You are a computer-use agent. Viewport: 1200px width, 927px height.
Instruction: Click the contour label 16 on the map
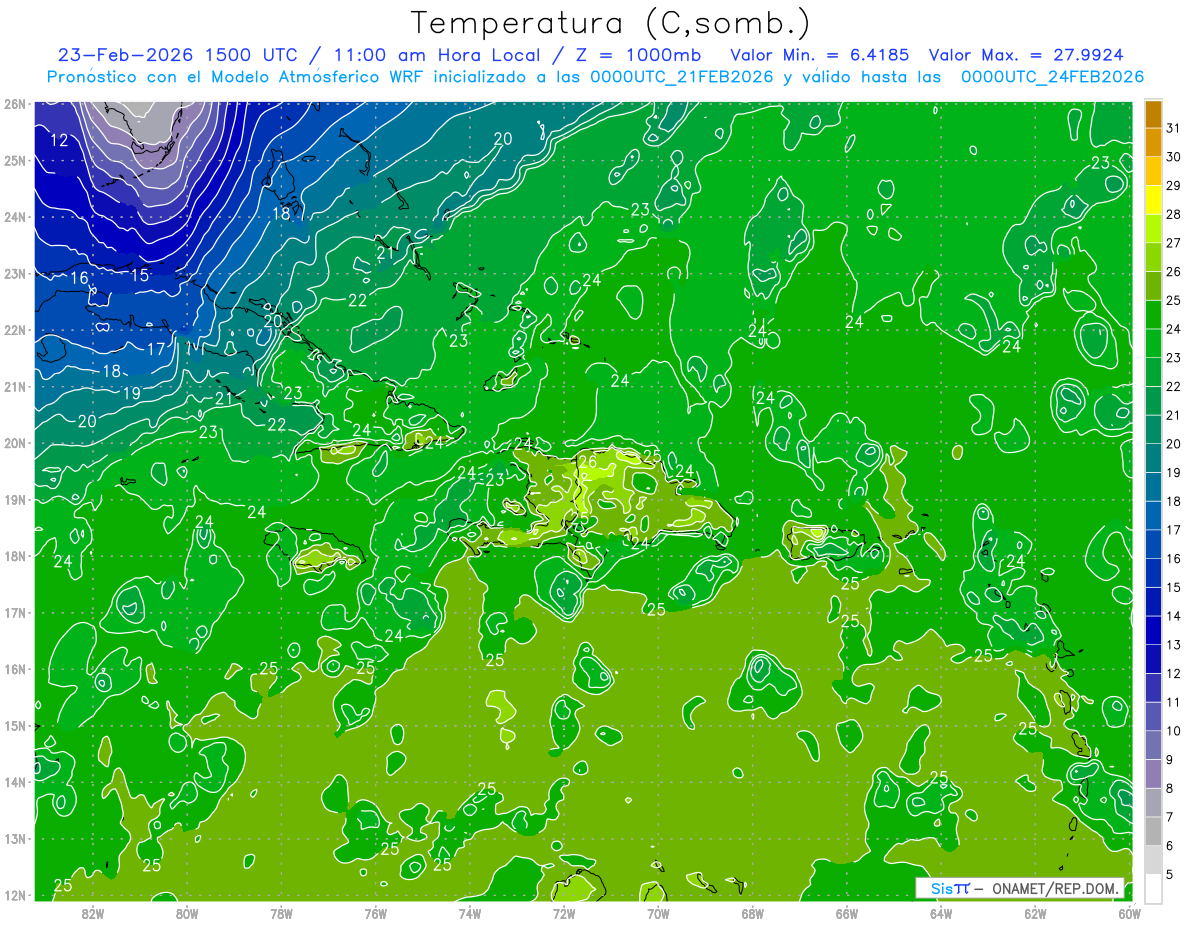(80, 278)
